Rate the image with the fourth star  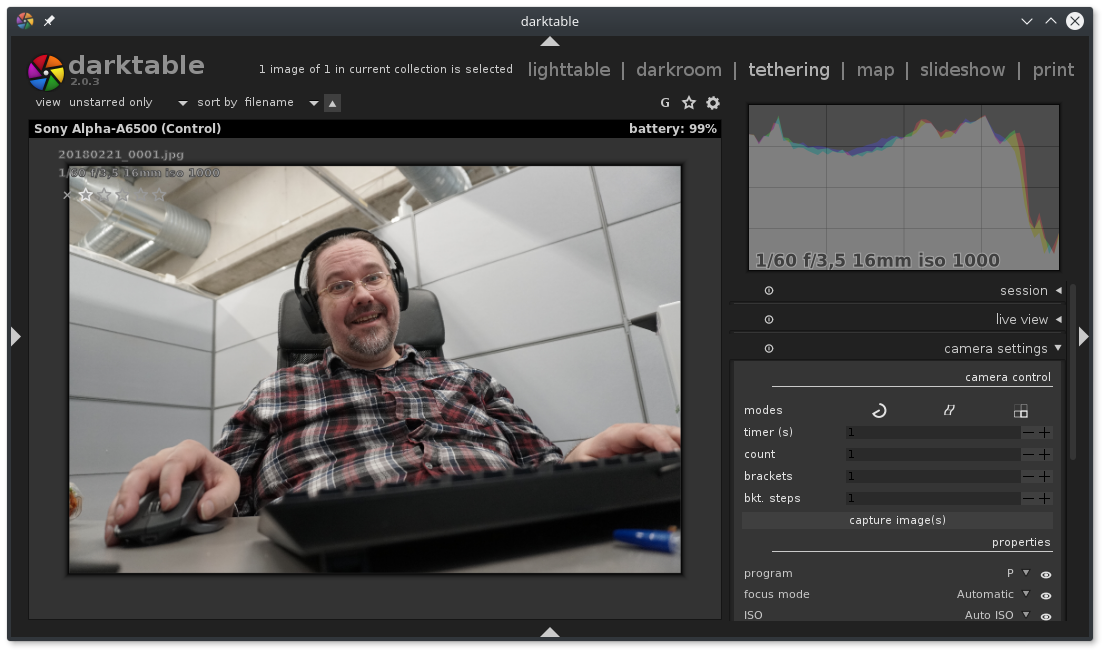click(x=141, y=194)
